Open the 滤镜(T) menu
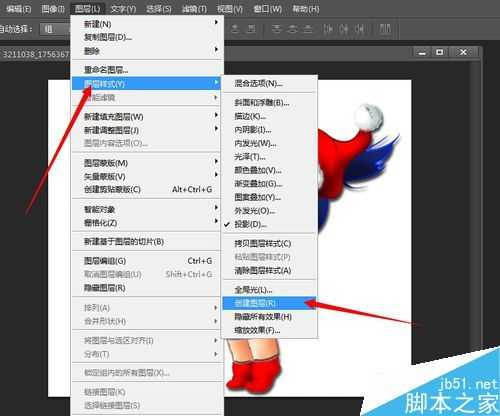500x416 pixels. 194,9
